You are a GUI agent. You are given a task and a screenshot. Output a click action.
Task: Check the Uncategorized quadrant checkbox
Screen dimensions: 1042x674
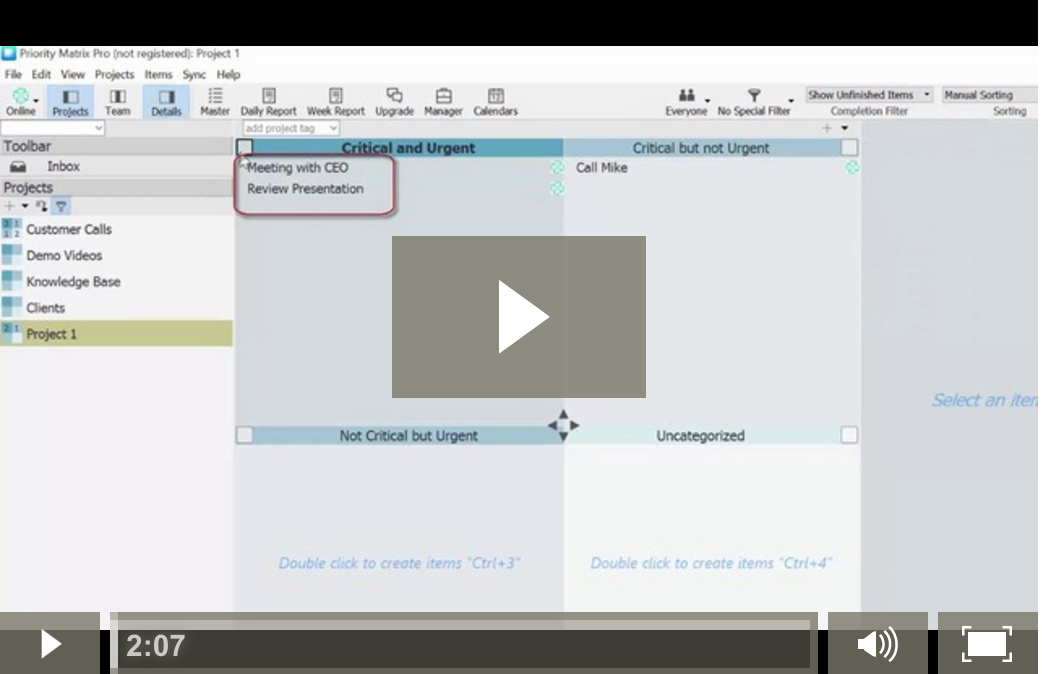[849, 435]
